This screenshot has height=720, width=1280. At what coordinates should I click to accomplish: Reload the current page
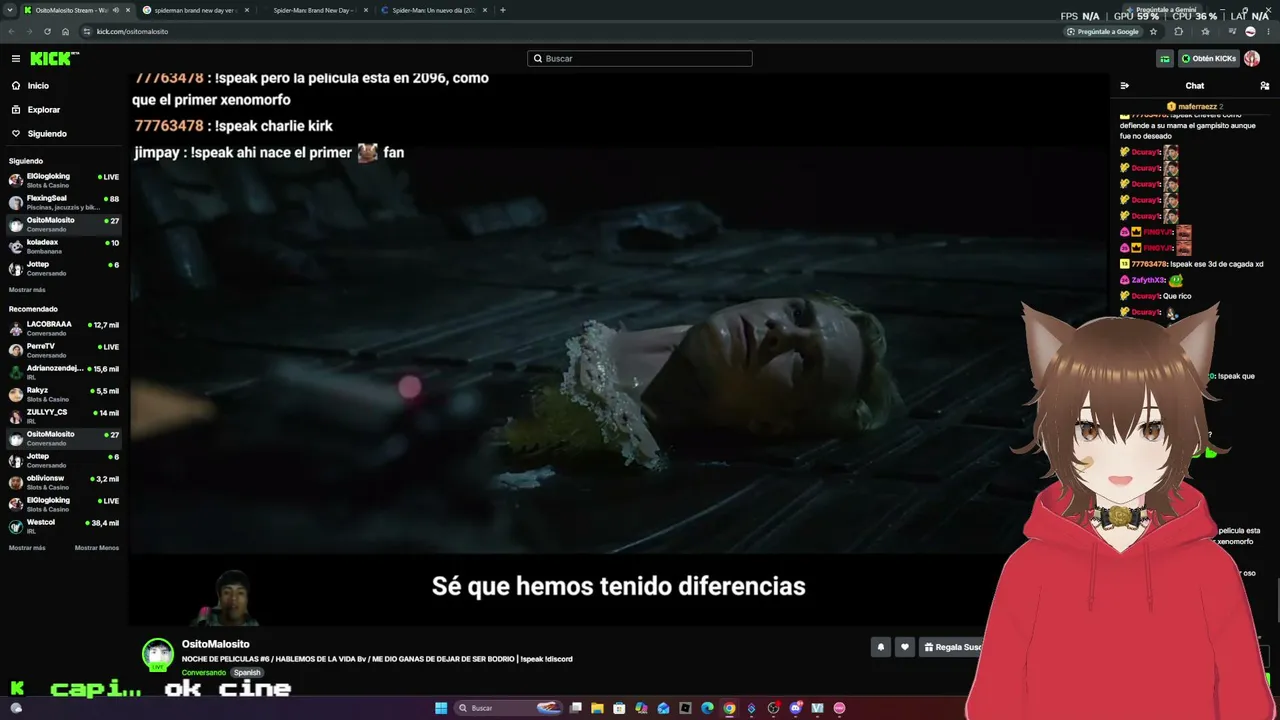tap(47, 31)
